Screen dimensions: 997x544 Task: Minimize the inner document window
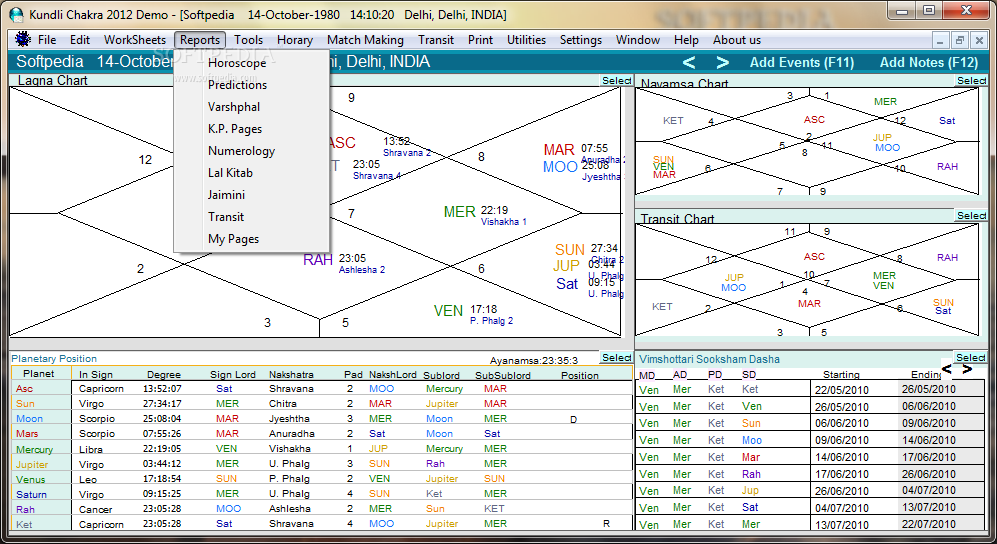pyautogui.click(x=942, y=40)
